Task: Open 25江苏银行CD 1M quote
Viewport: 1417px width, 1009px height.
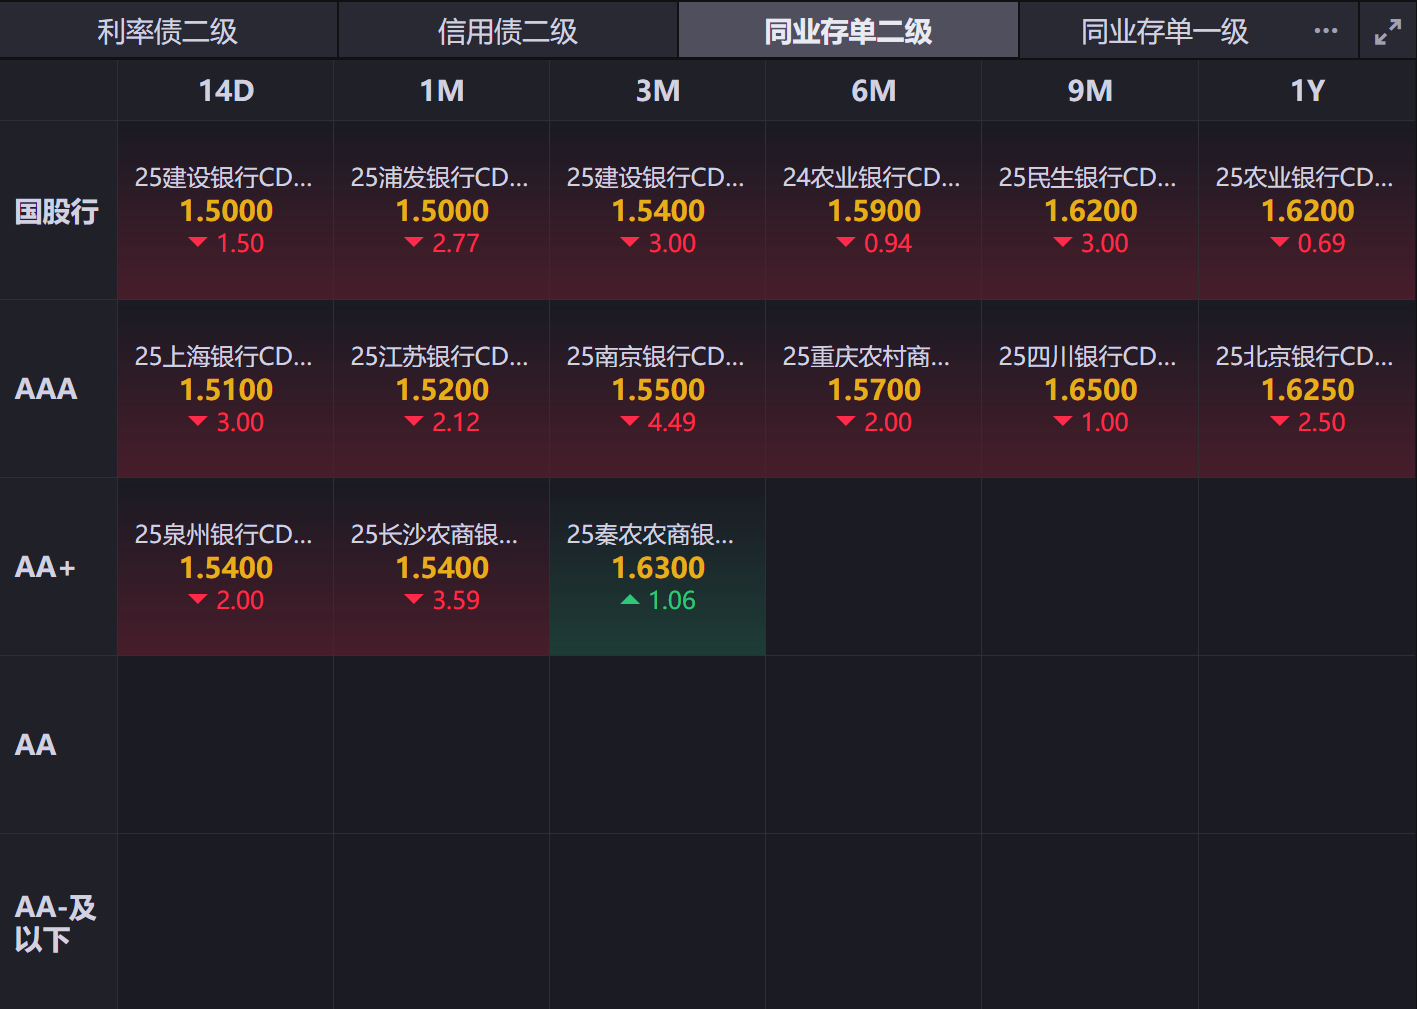Action: pos(442,389)
